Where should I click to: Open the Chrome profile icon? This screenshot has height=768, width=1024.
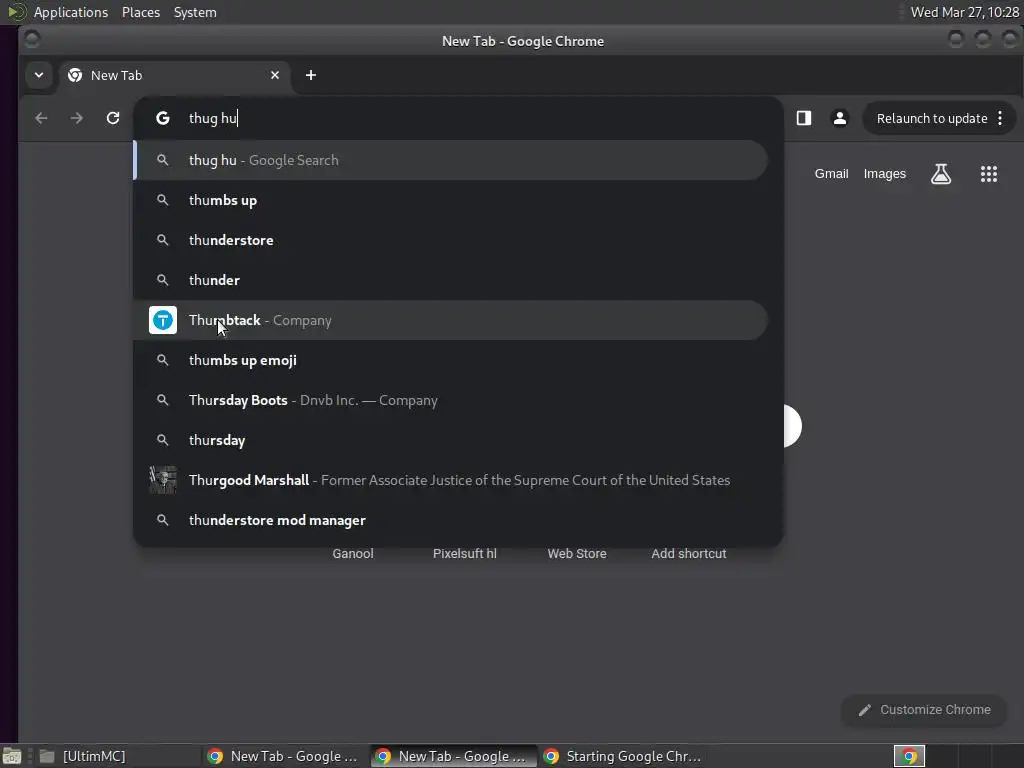(x=840, y=118)
